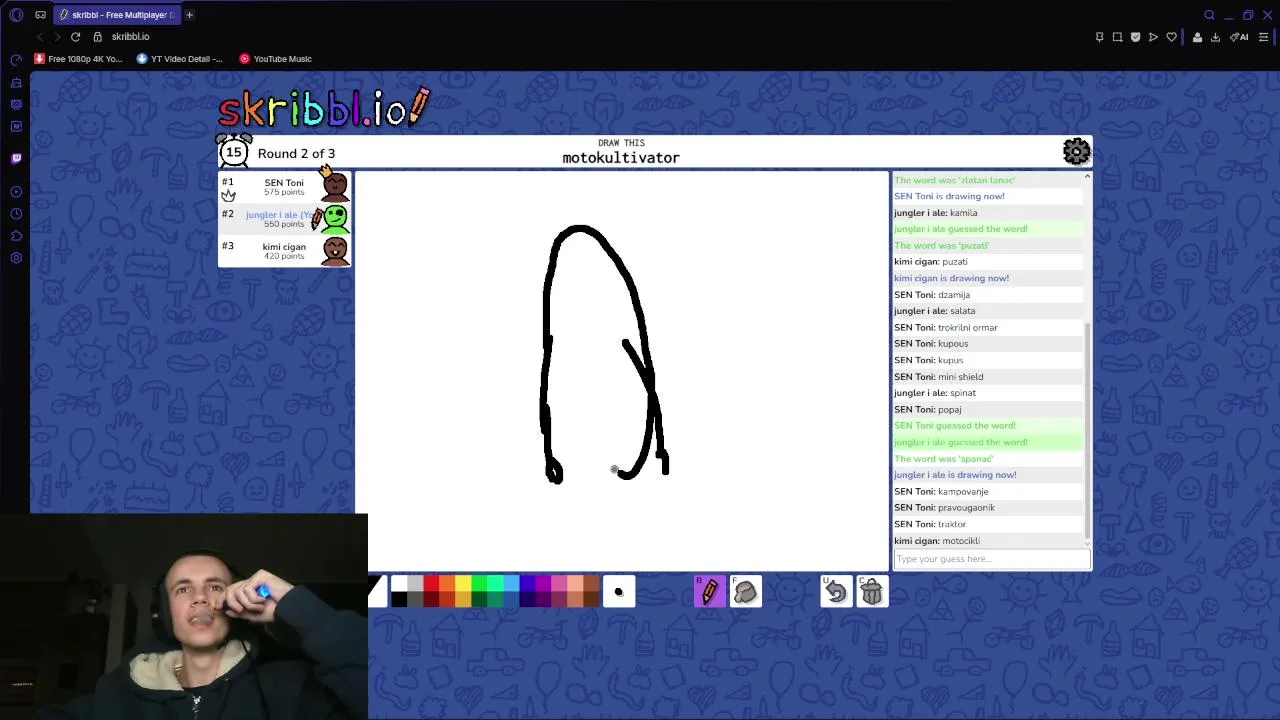Pick the orange color swatch
Viewport: 1280px width, 720px height.
coord(447,583)
